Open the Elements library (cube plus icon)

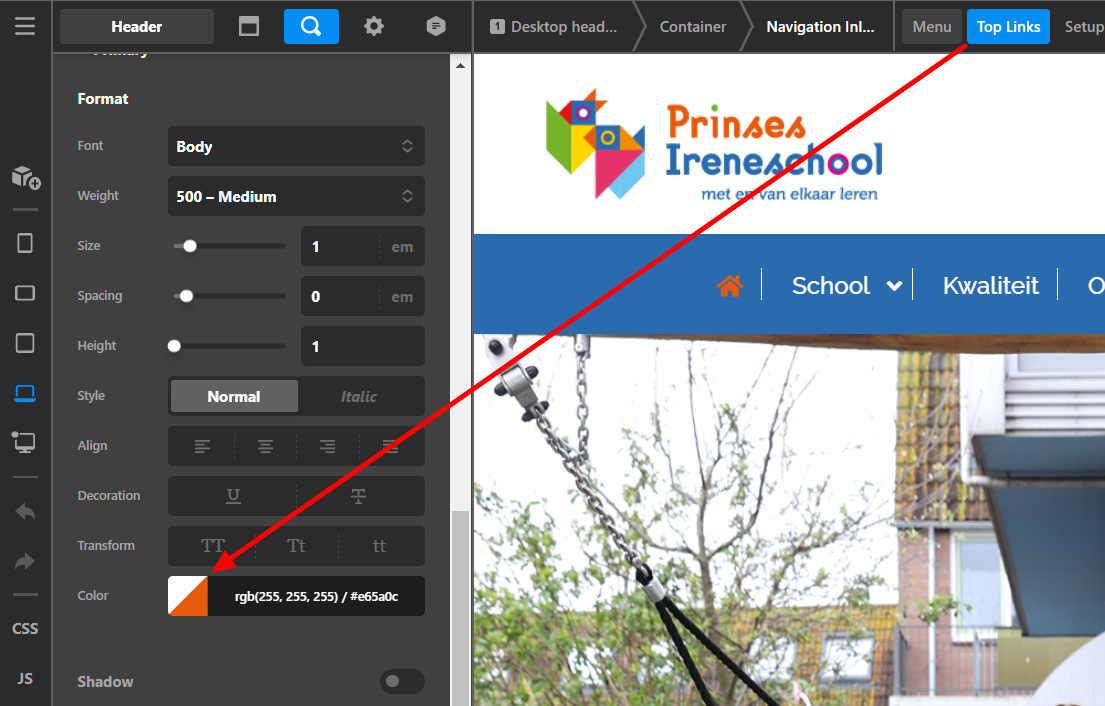coord(25,178)
